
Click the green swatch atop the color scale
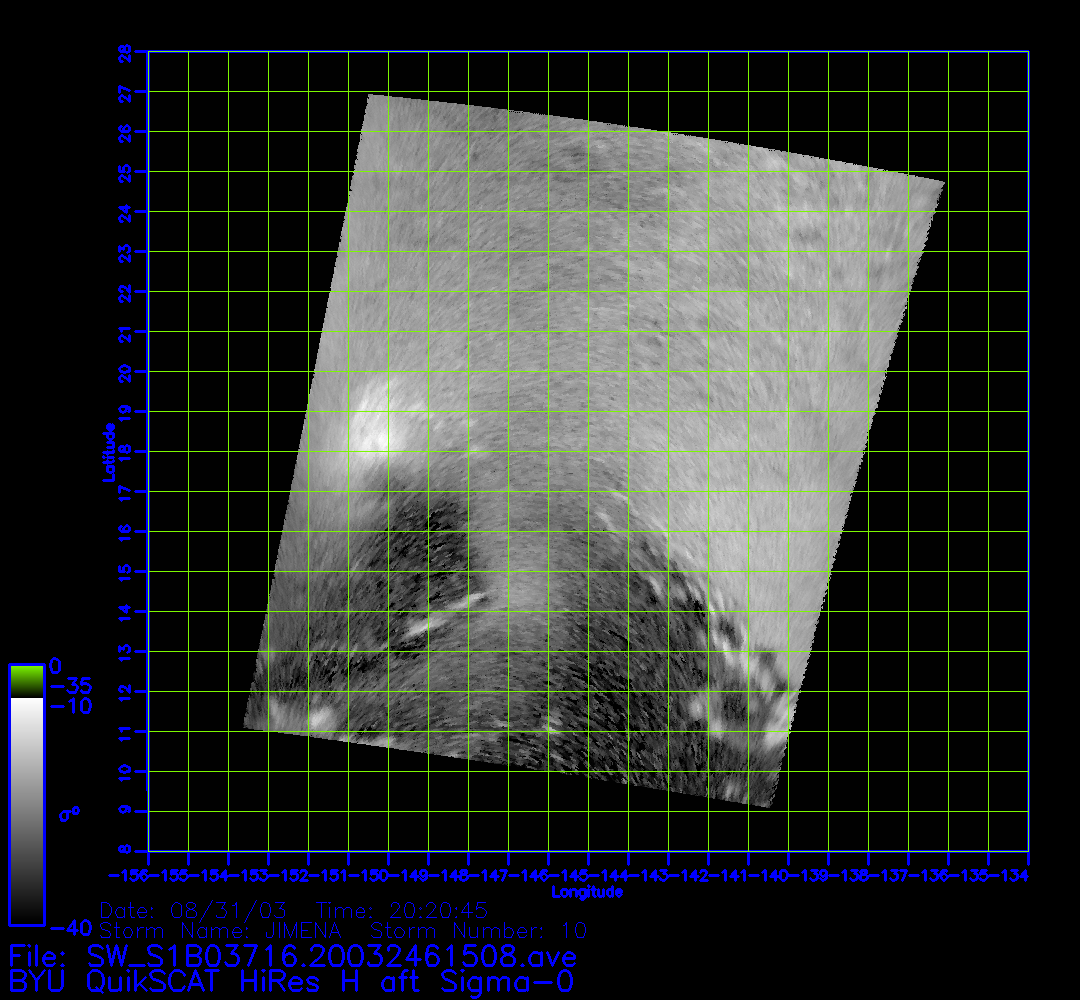[26, 681]
